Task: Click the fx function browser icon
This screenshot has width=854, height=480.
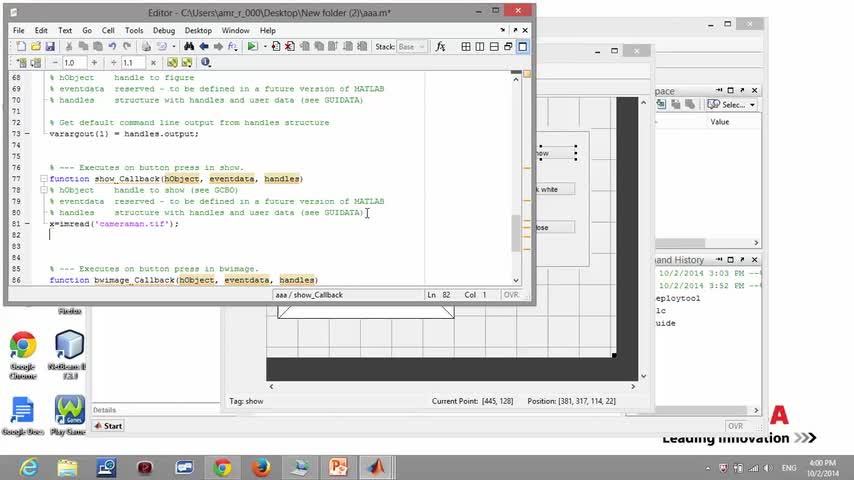Action: point(441,47)
